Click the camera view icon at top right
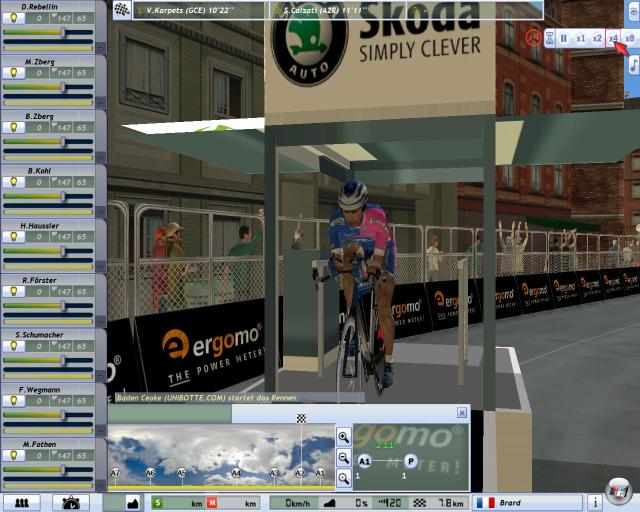The width and height of the screenshot is (640, 512). click(x=634, y=12)
